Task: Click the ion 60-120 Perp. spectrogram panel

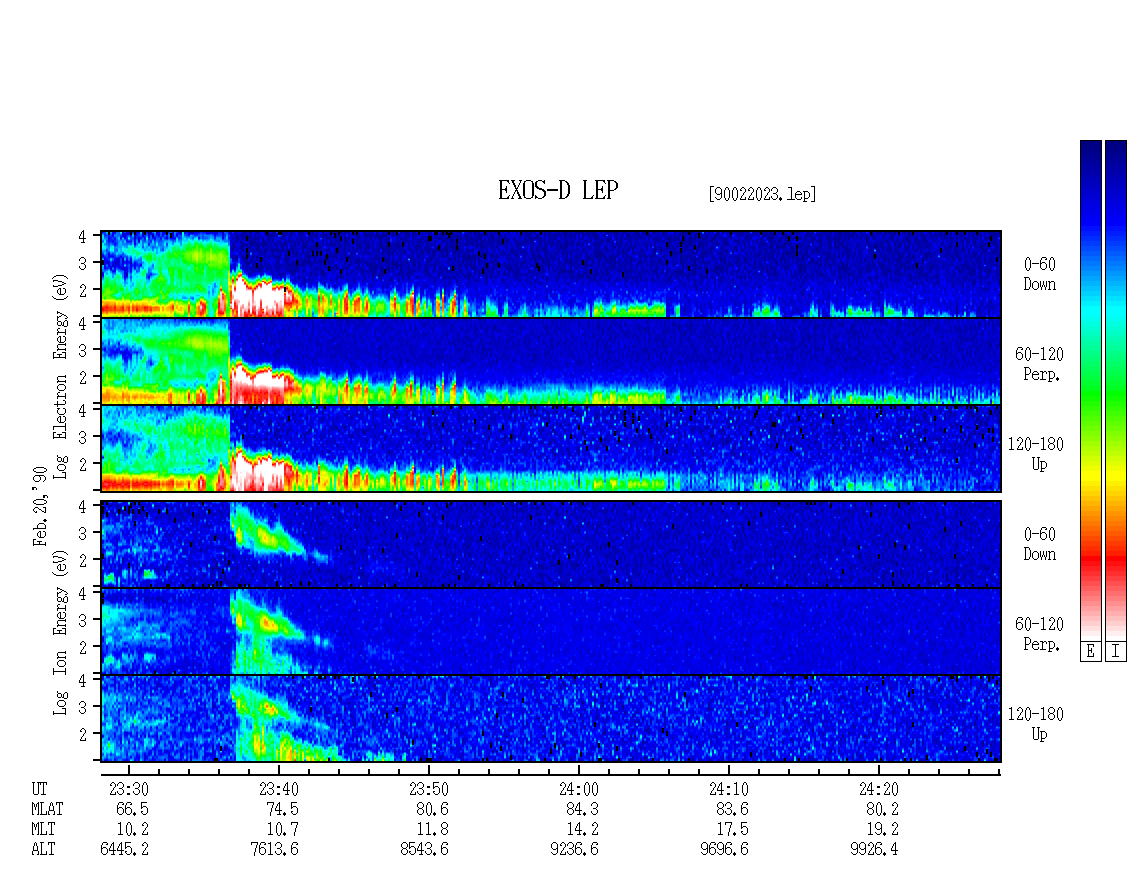Action: [x=551, y=631]
